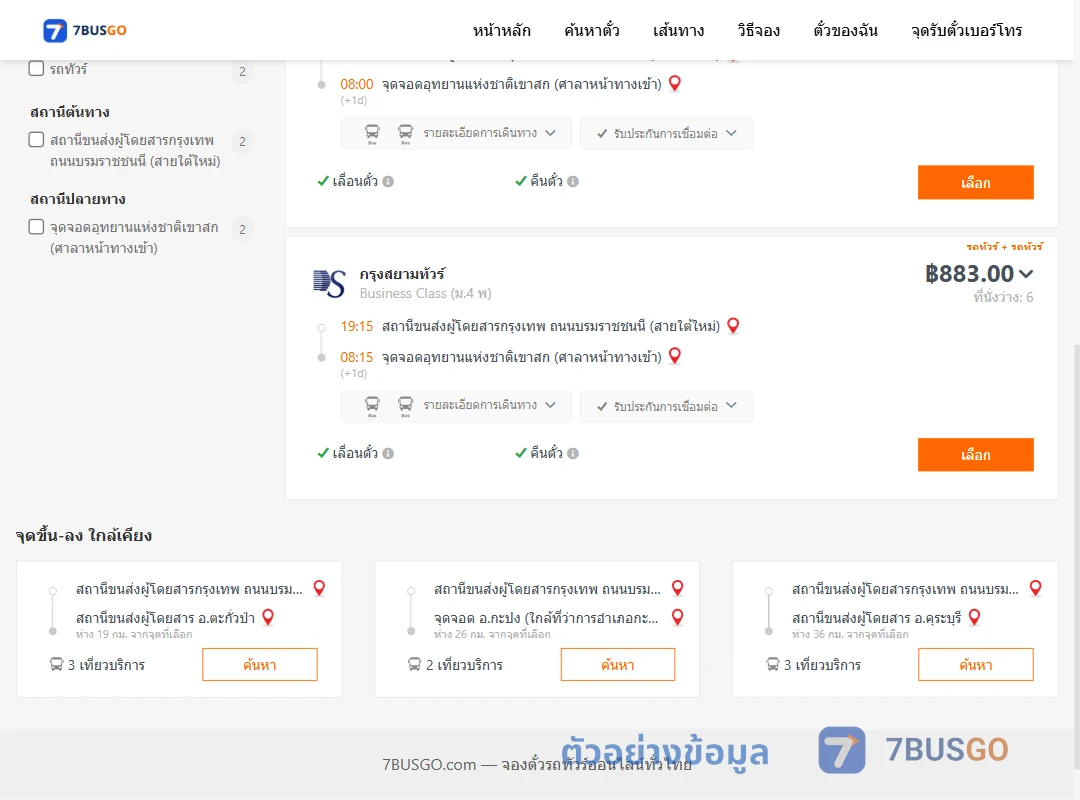
Task: Check the สายใต้ใหม่ origin station filter
Action: point(37,140)
